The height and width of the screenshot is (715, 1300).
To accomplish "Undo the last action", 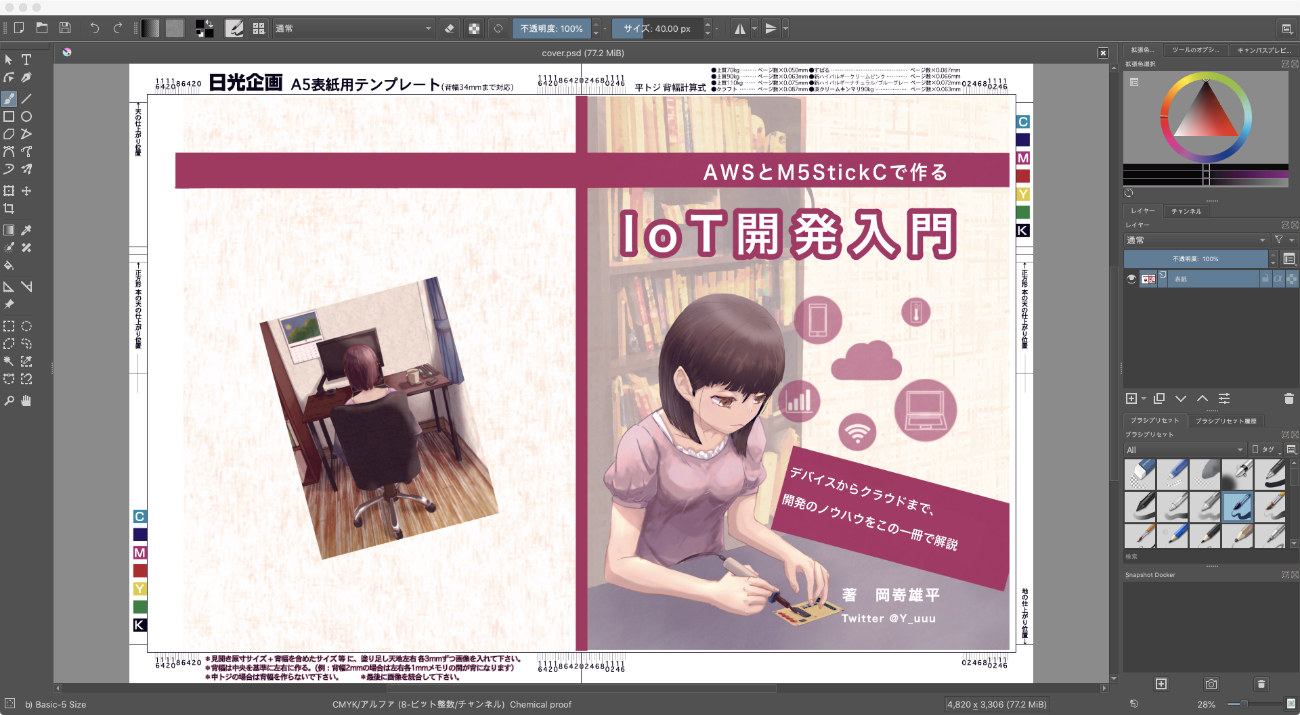I will pyautogui.click(x=95, y=28).
